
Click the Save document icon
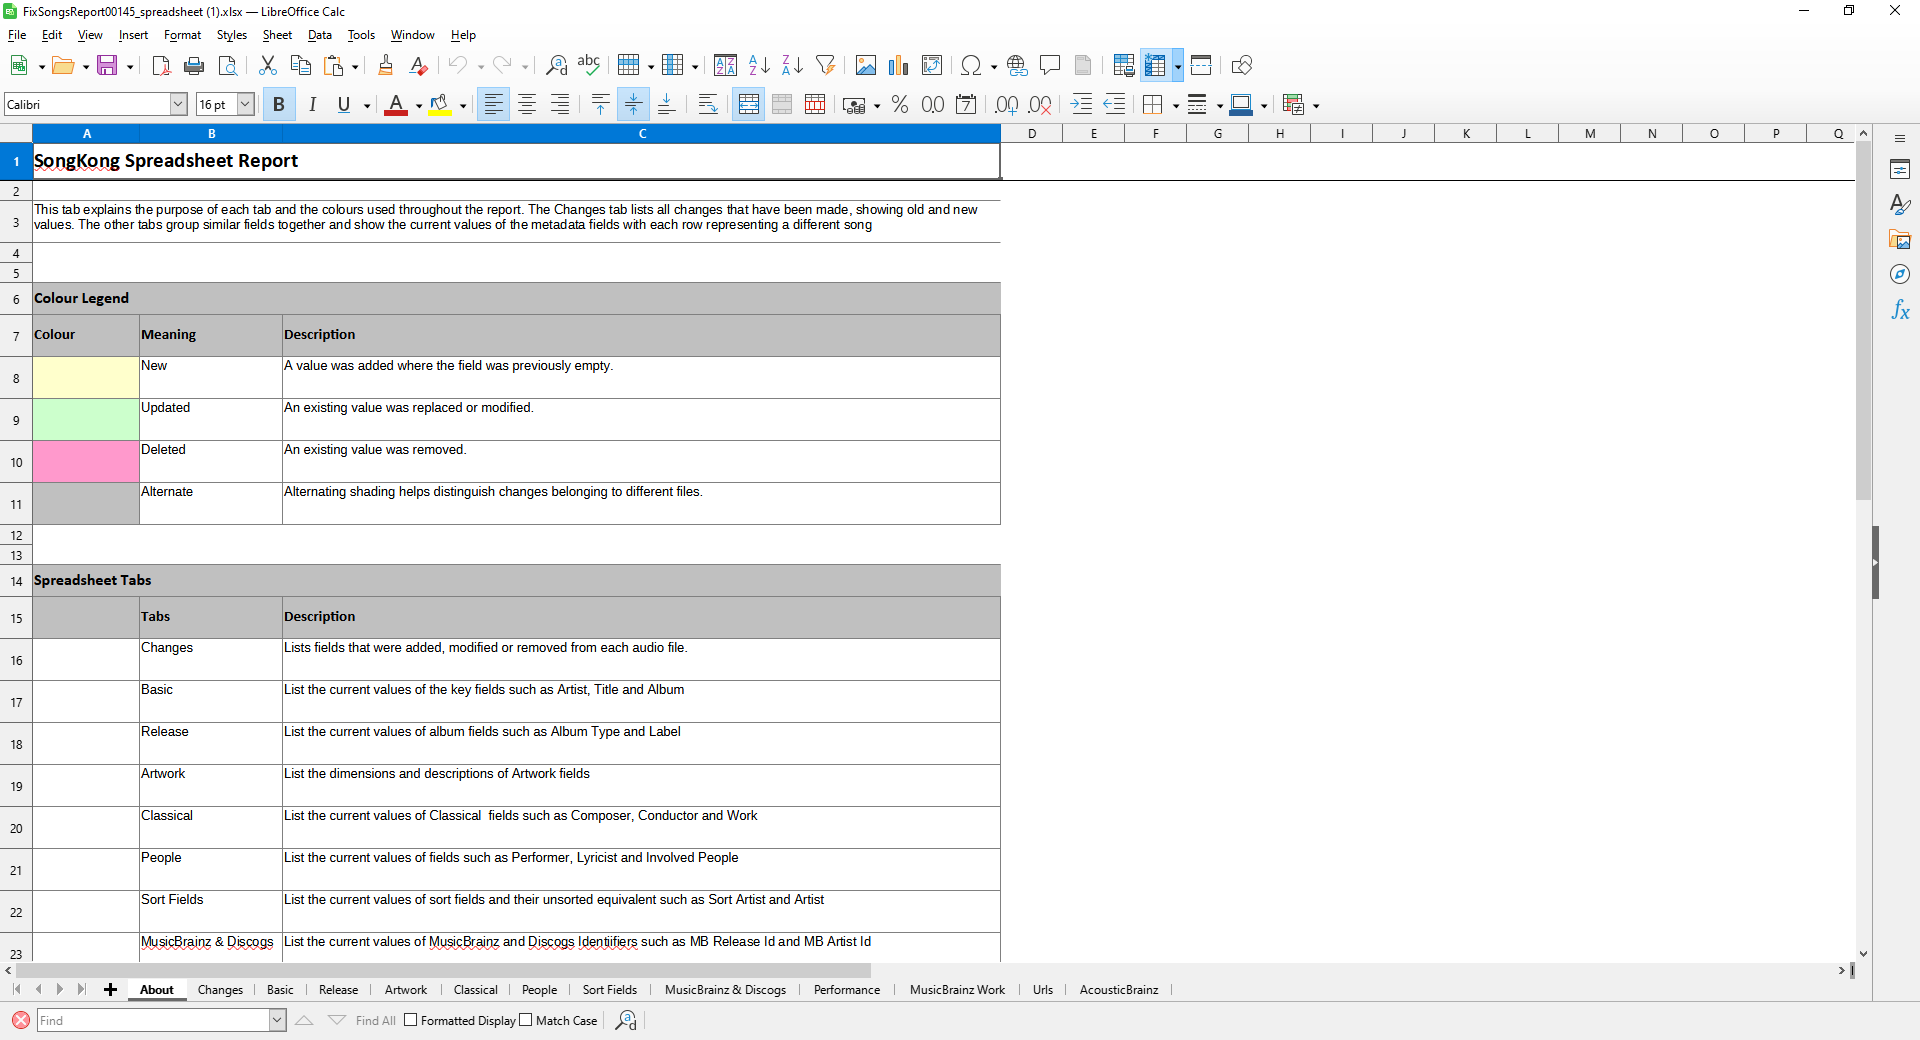click(x=107, y=66)
